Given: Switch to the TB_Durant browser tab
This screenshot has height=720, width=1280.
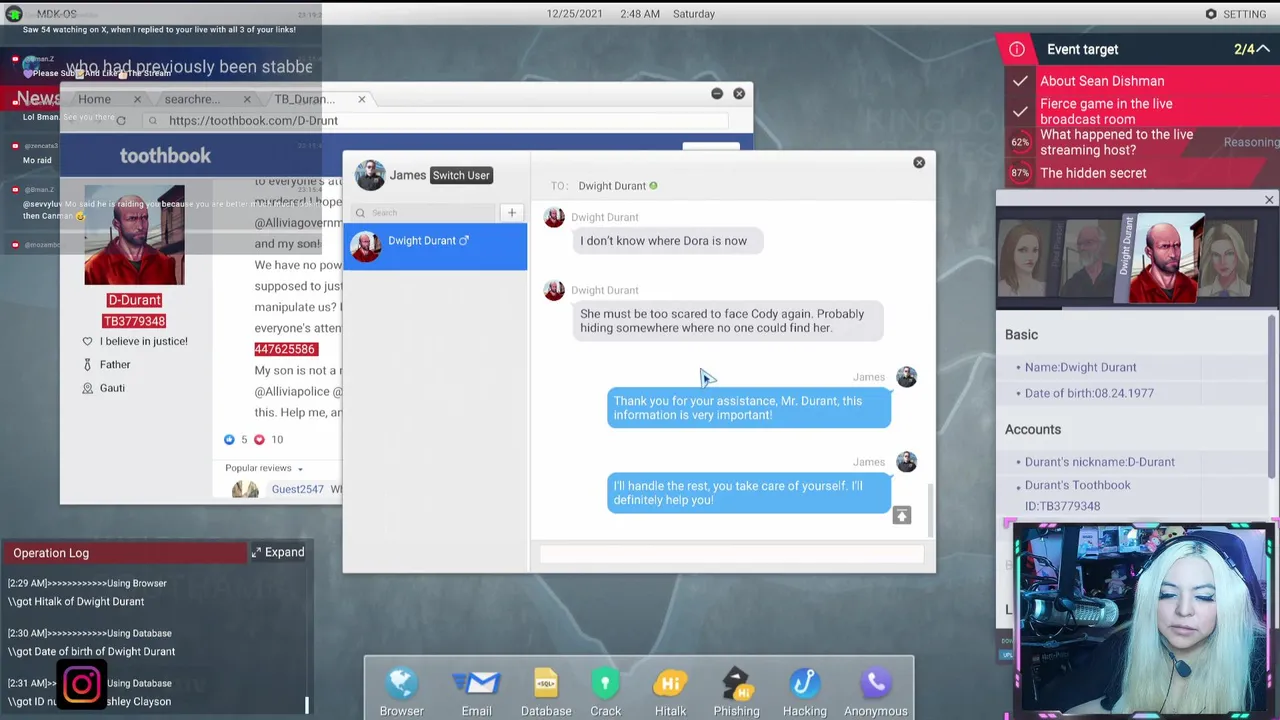Looking at the screenshot, I should (305, 99).
